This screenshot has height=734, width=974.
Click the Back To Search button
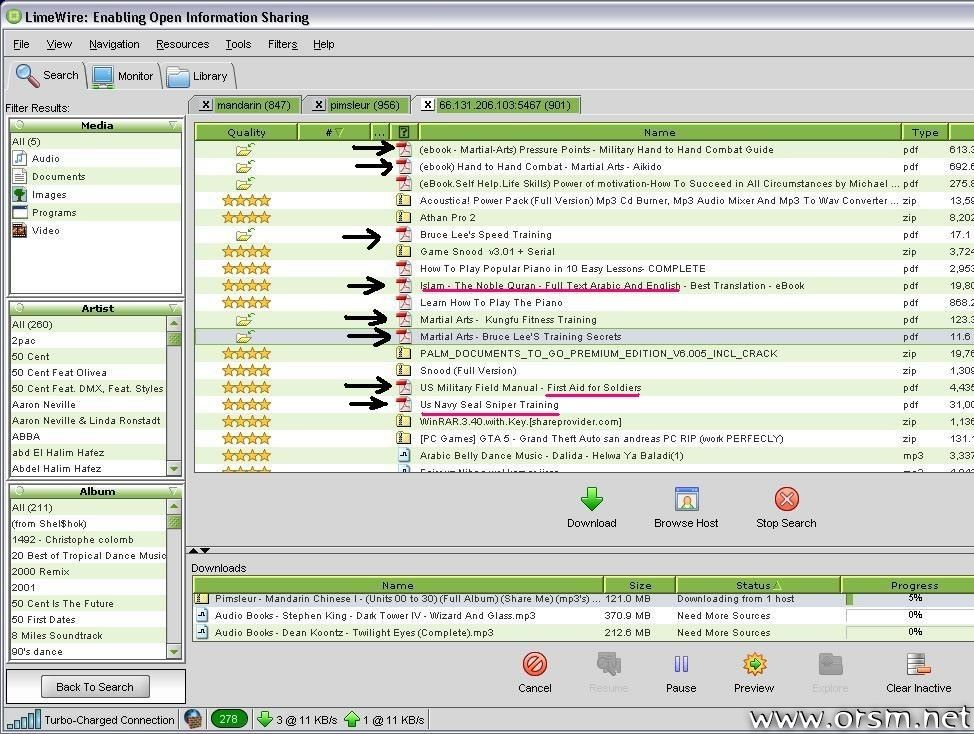(x=95, y=687)
